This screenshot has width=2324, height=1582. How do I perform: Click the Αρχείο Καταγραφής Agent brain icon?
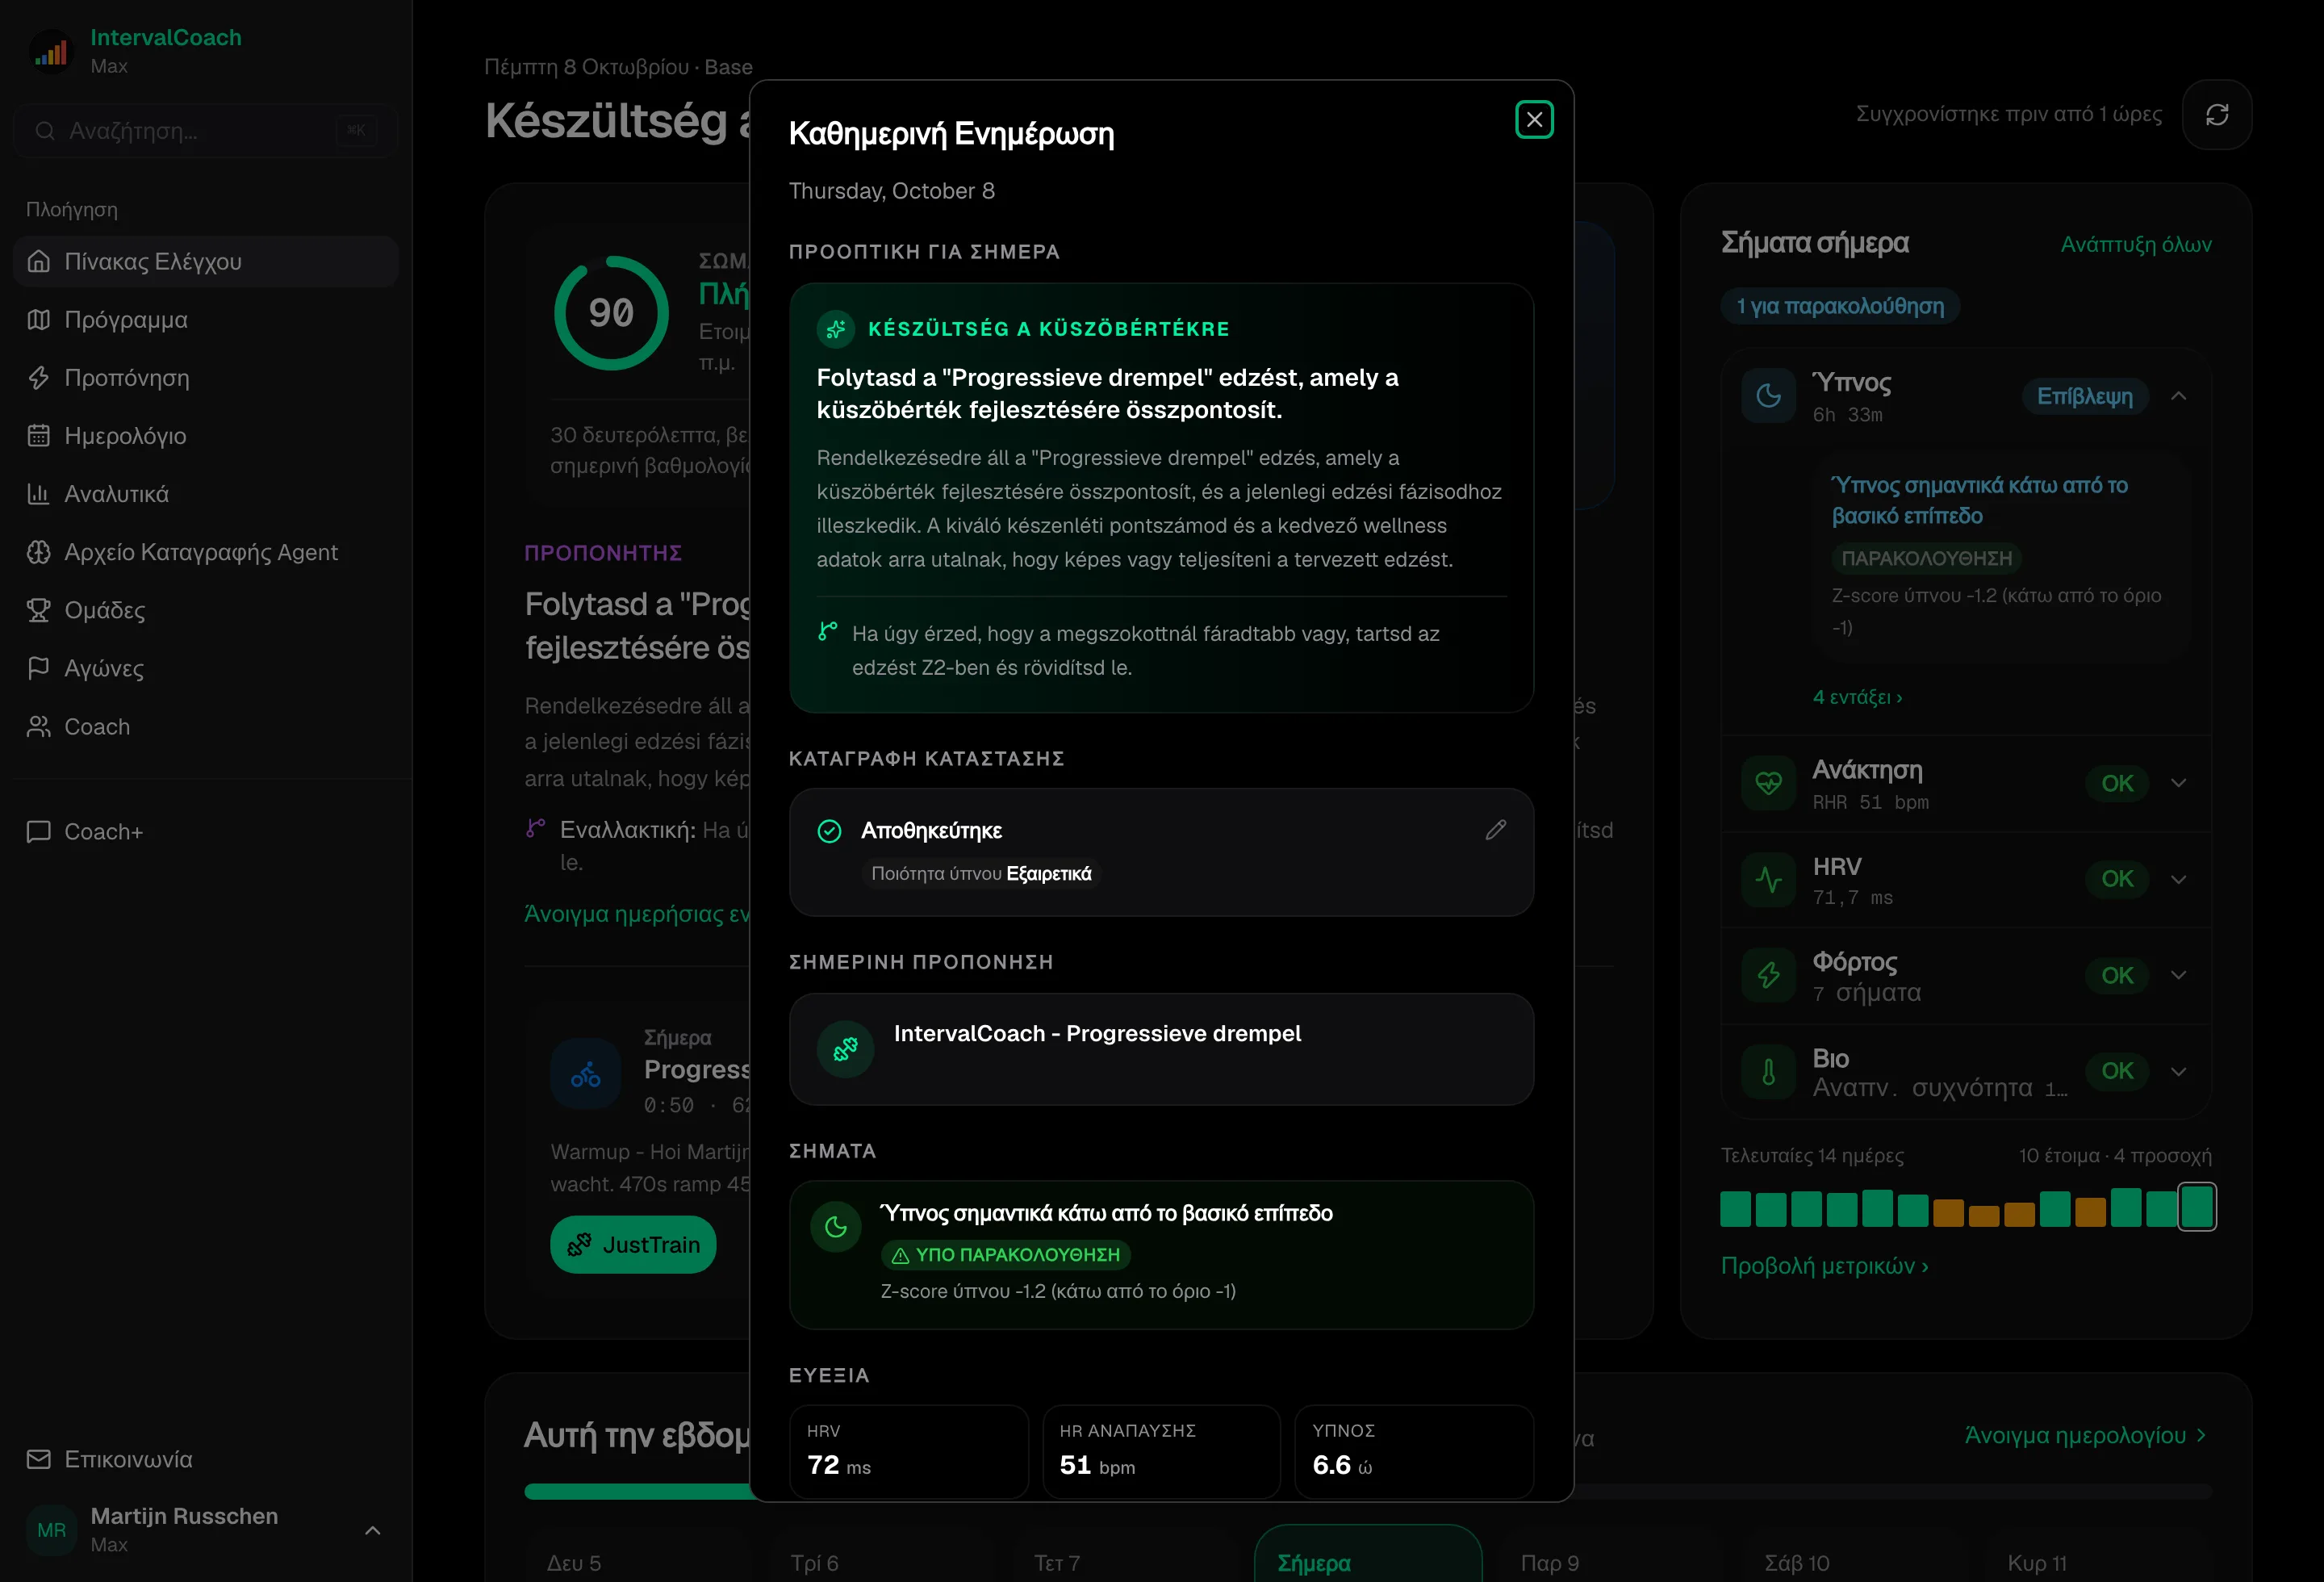tap(39, 552)
